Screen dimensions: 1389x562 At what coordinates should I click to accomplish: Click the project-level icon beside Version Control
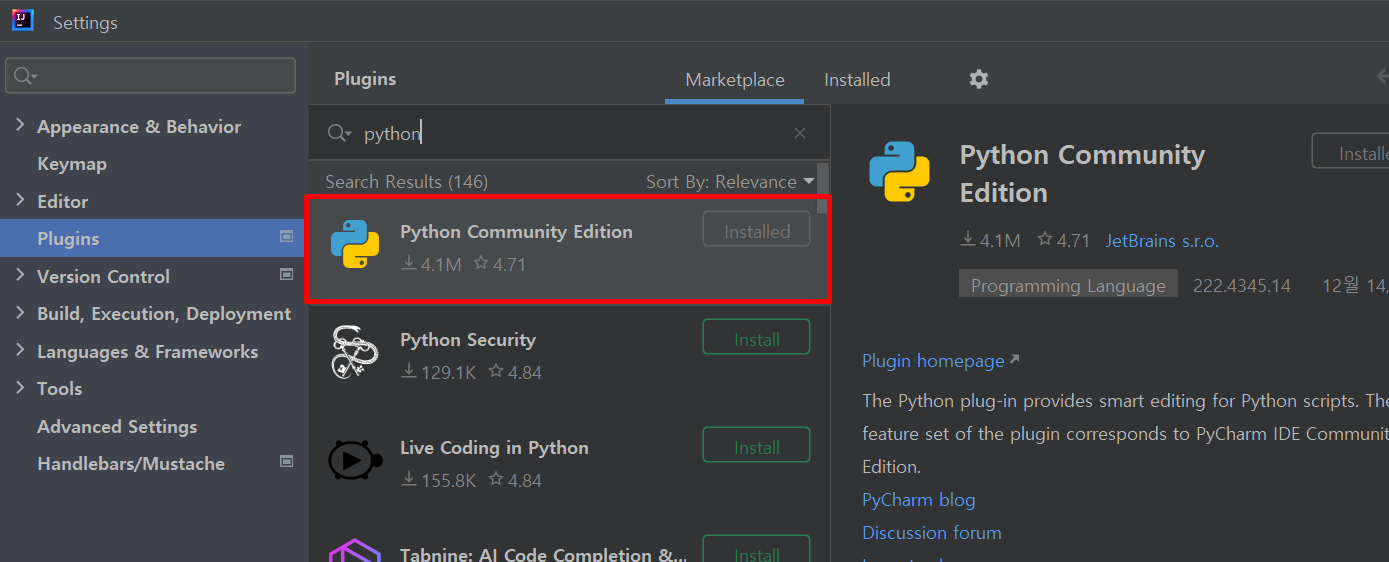coord(287,274)
